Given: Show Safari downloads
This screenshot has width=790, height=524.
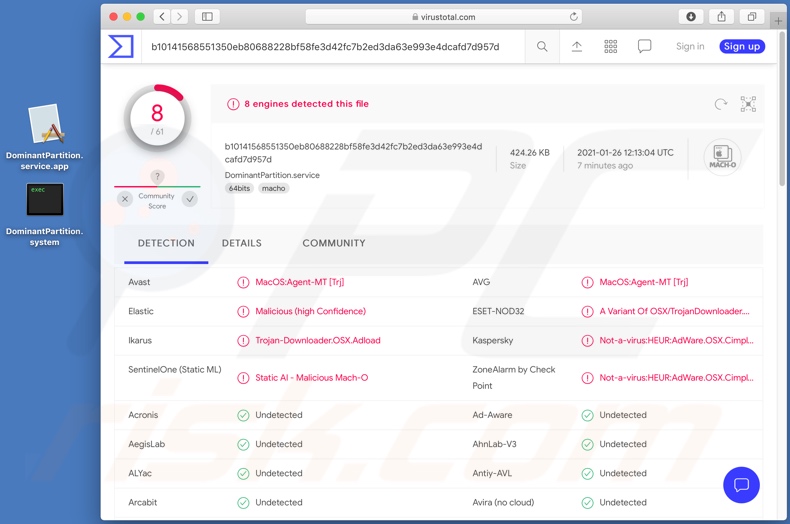Looking at the screenshot, I should (691, 17).
